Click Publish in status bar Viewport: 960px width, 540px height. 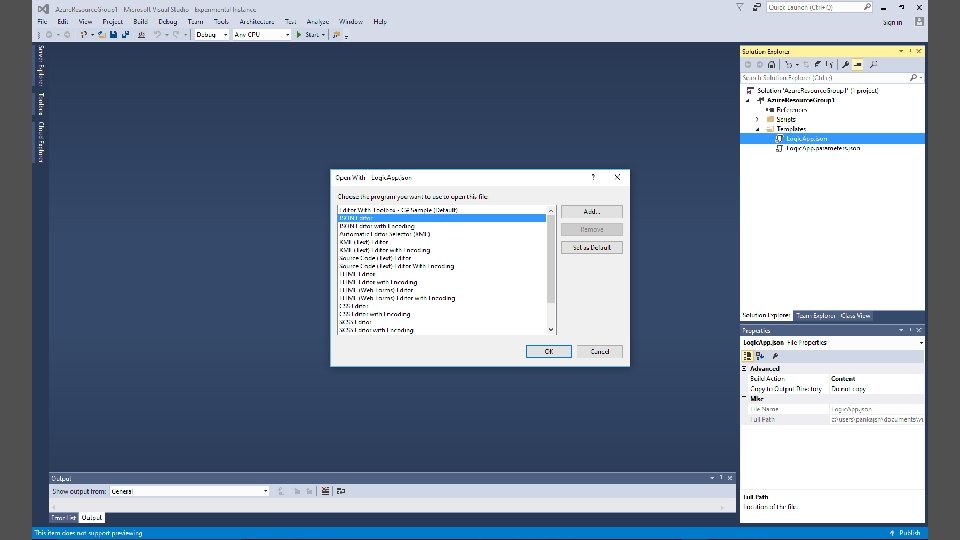pyautogui.click(x=909, y=533)
